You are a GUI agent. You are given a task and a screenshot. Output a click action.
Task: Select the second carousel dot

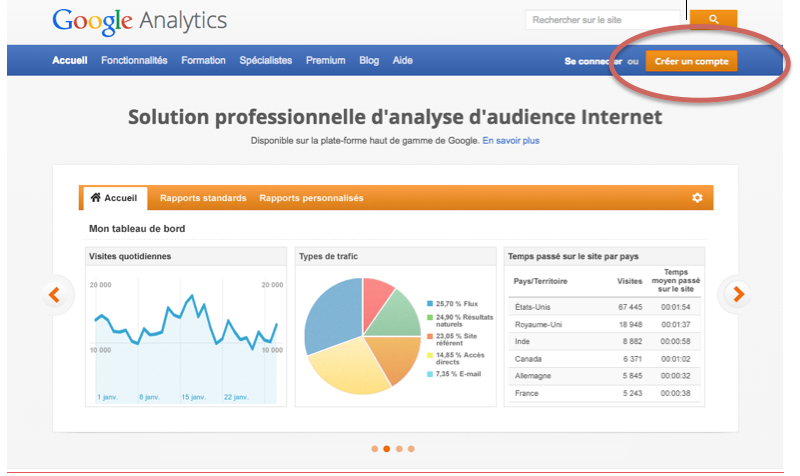(387, 449)
